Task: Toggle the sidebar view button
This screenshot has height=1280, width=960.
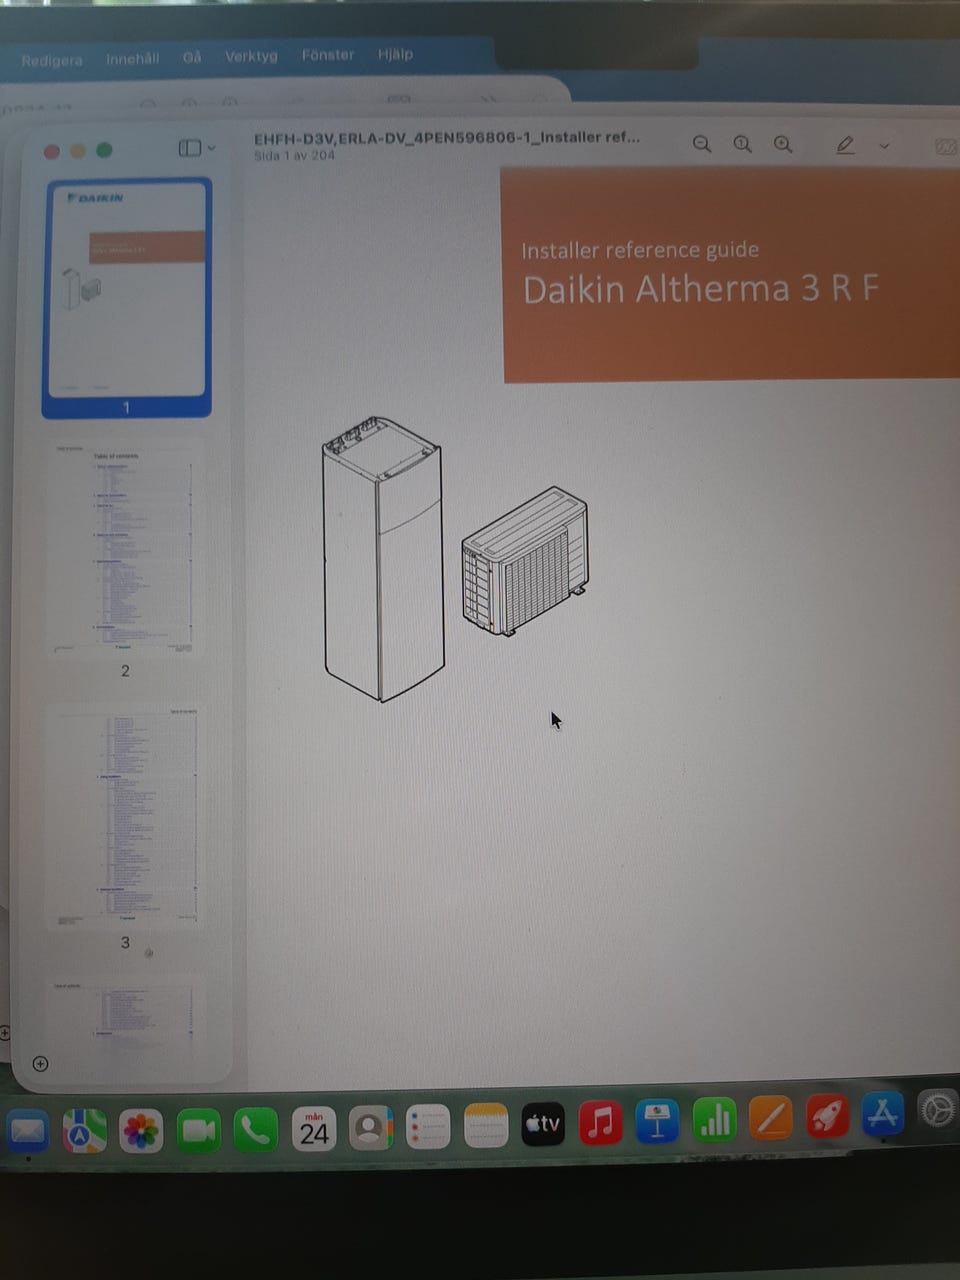Action: pyautogui.click(x=190, y=148)
